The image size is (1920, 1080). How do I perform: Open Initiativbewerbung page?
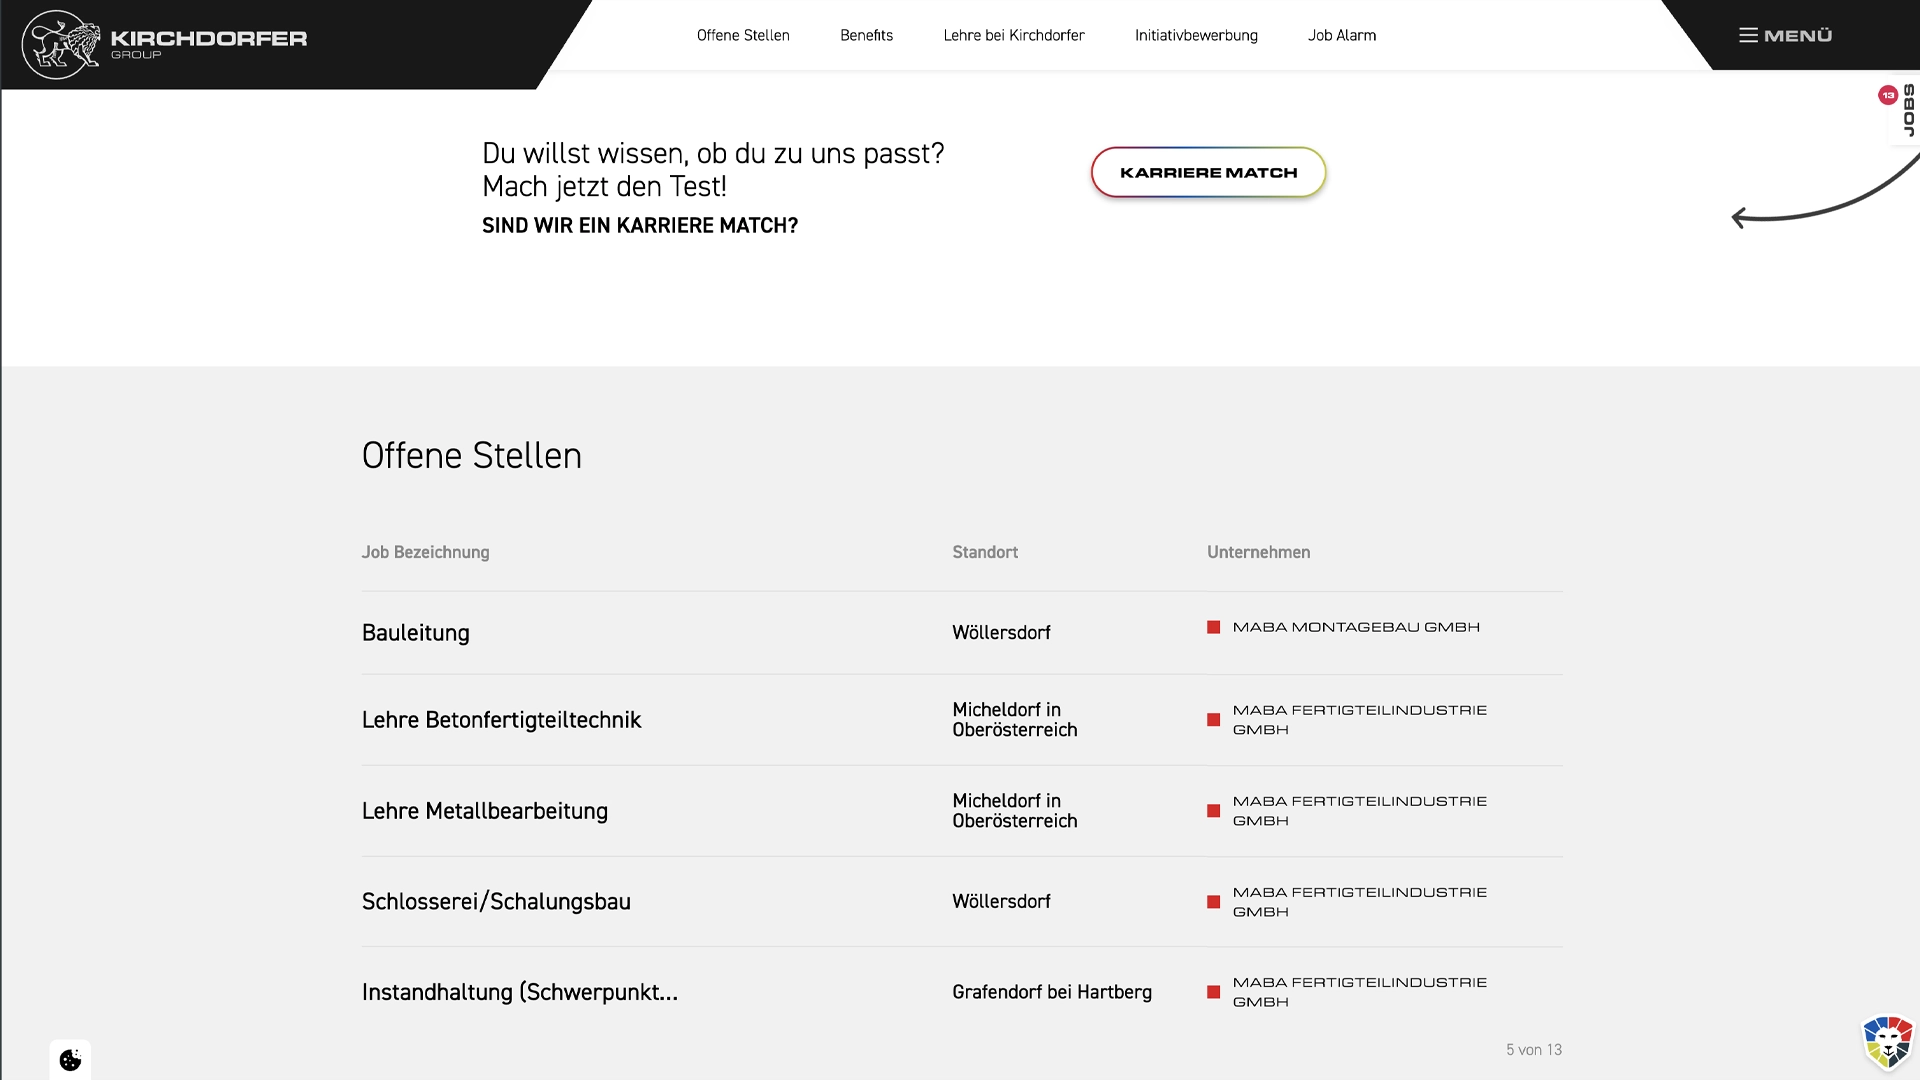coord(1195,35)
